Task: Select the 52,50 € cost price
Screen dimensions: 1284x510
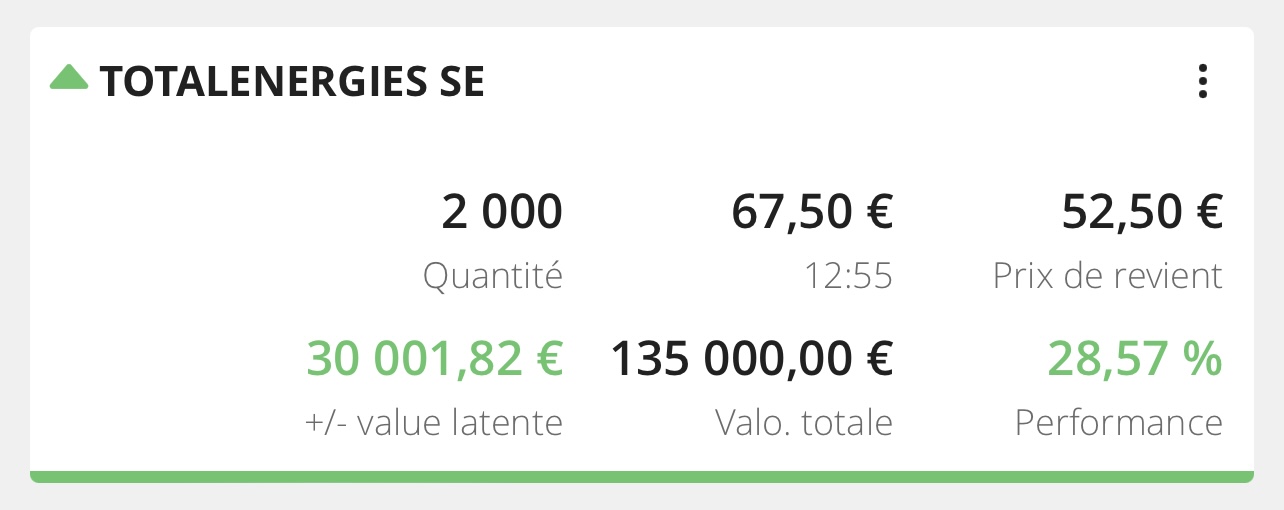Action: pyautogui.click(x=1142, y=212)
